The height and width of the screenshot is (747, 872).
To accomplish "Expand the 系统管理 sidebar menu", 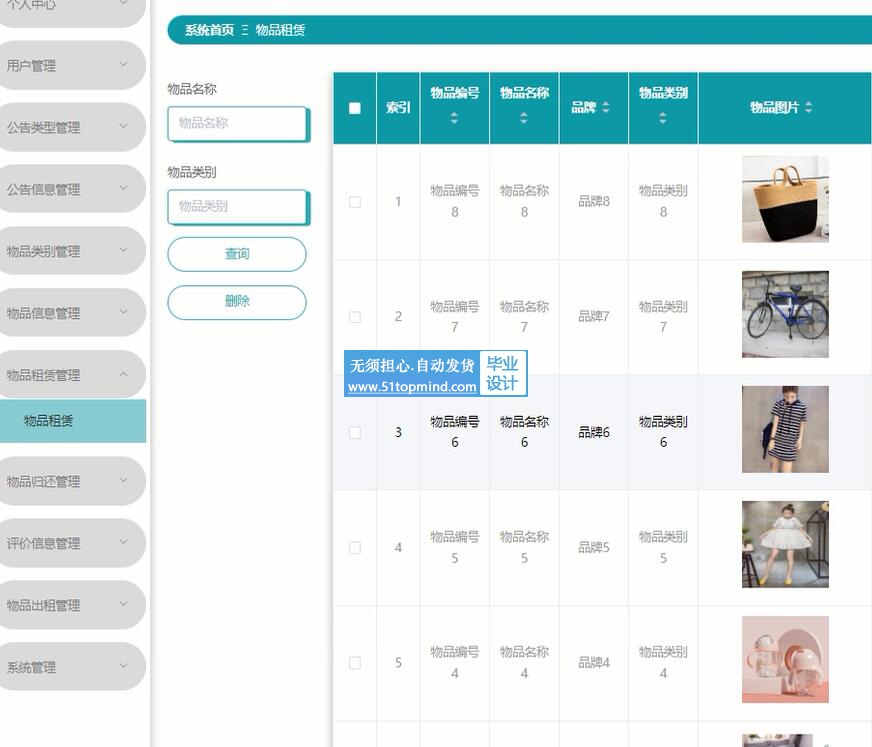I will point(71,667).
